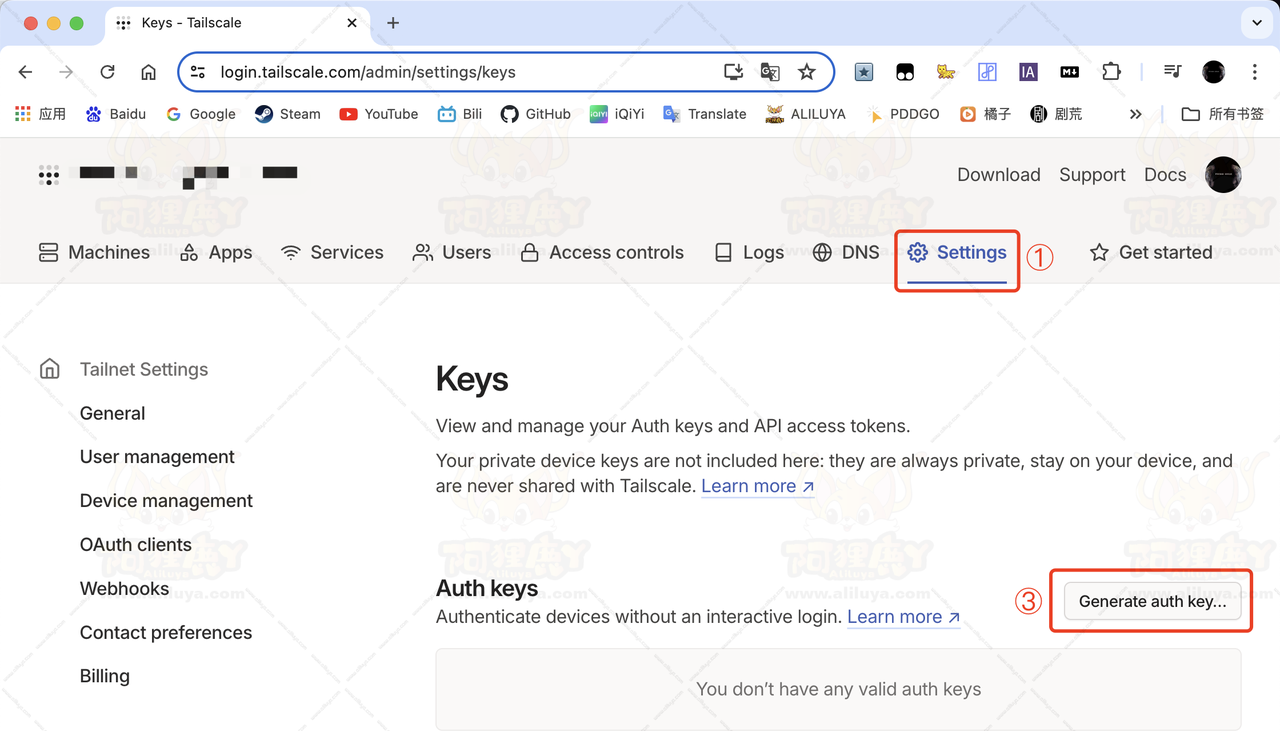Viewport: 1280px width, 731px height.
Task: Open the Access controls tab
Action: pos(602,253)
